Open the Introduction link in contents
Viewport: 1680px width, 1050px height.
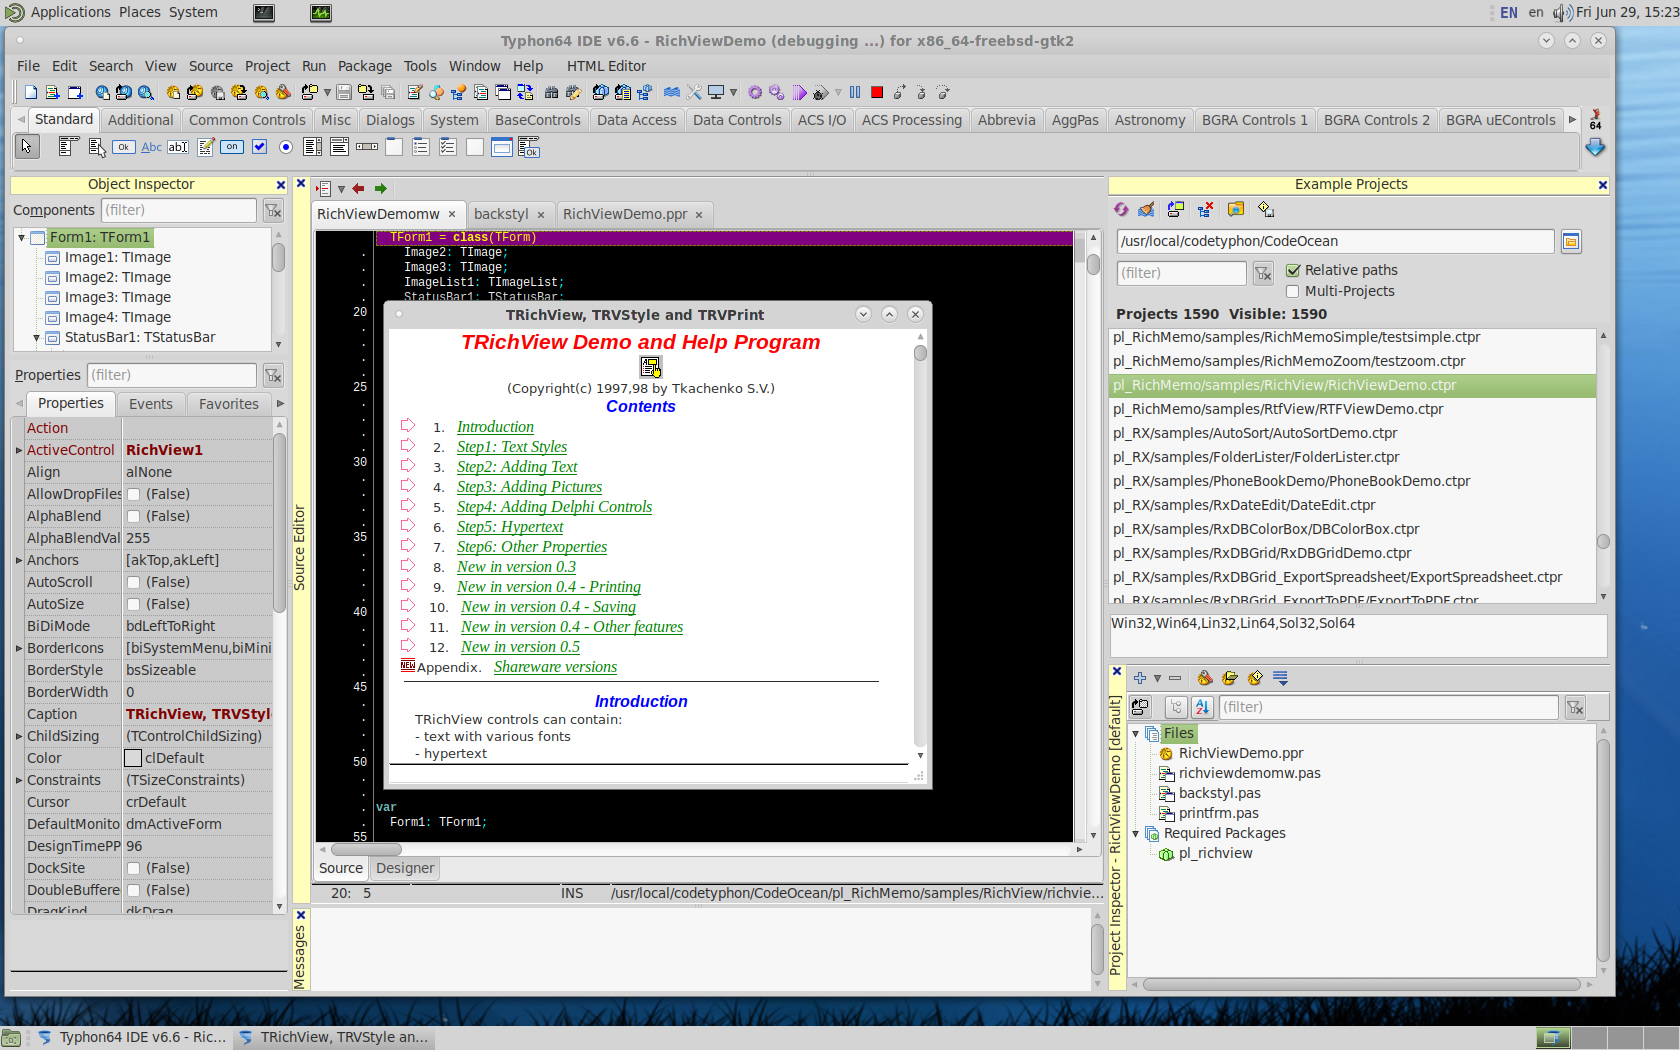coord(495,427)
